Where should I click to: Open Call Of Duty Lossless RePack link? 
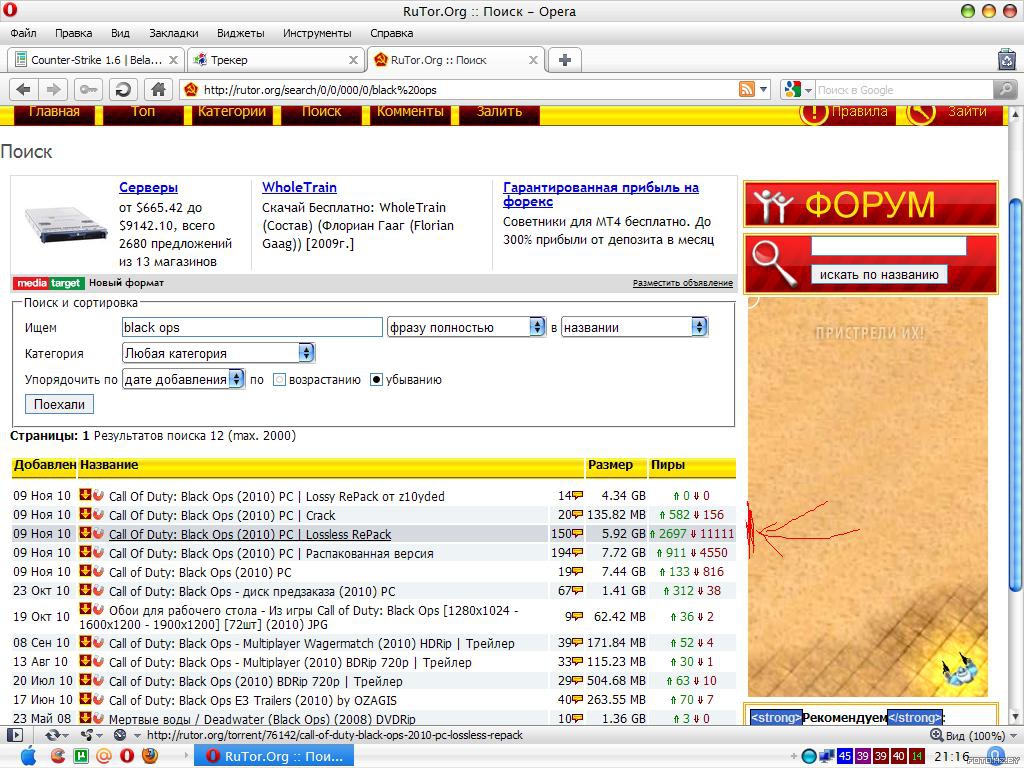pyautogui.click(x=250, y=534)
